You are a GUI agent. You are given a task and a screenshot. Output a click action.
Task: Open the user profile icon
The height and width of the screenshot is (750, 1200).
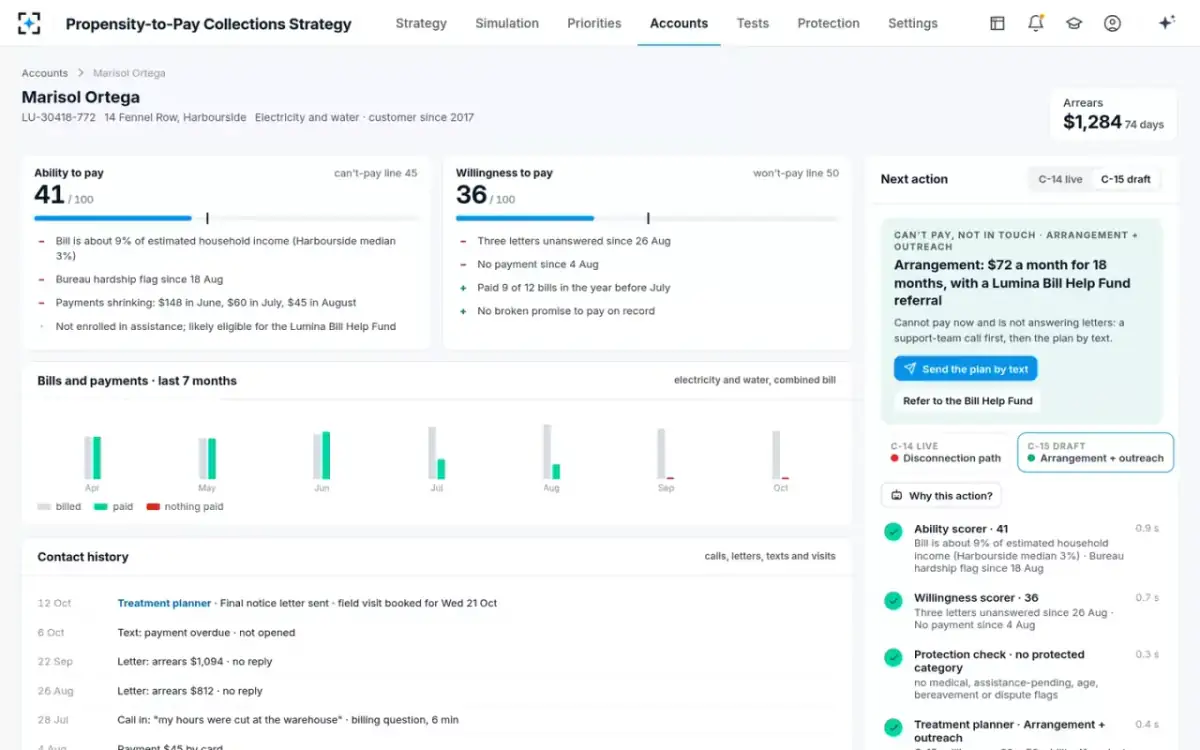1112,23
